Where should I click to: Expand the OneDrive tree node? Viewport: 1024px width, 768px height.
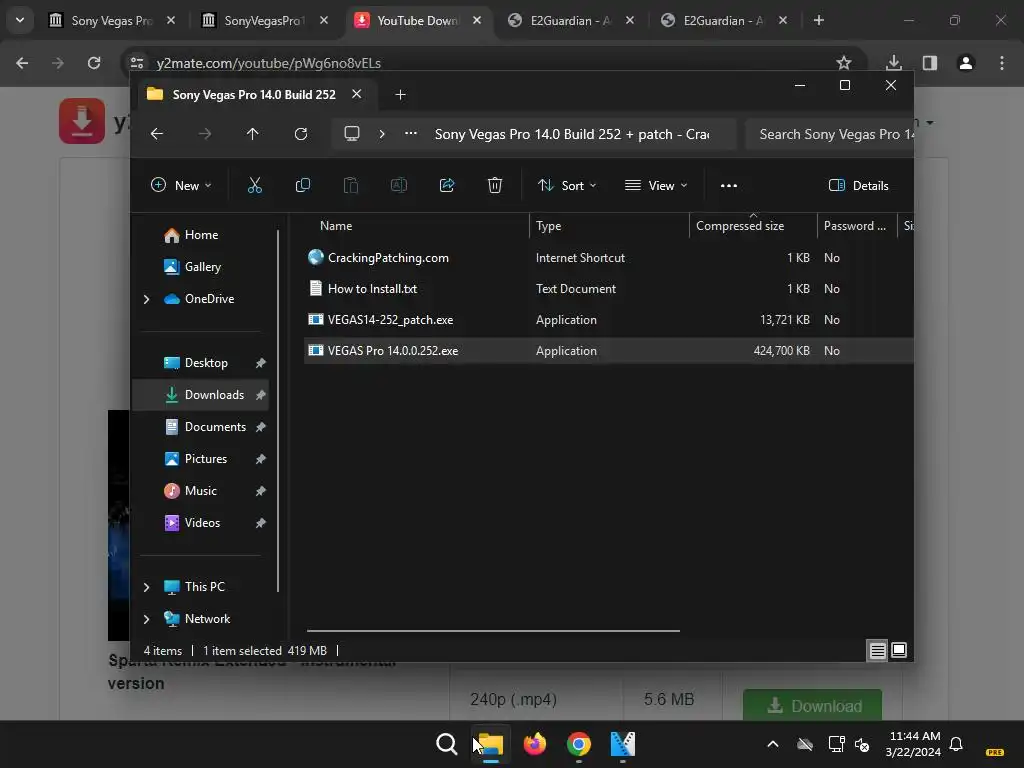coord(146,299)
